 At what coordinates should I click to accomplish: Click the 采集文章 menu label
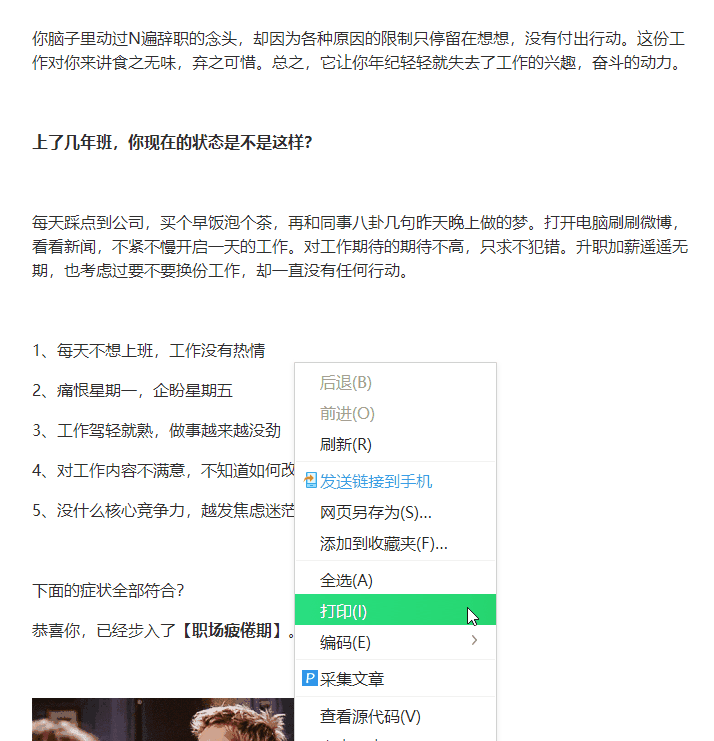352,679
